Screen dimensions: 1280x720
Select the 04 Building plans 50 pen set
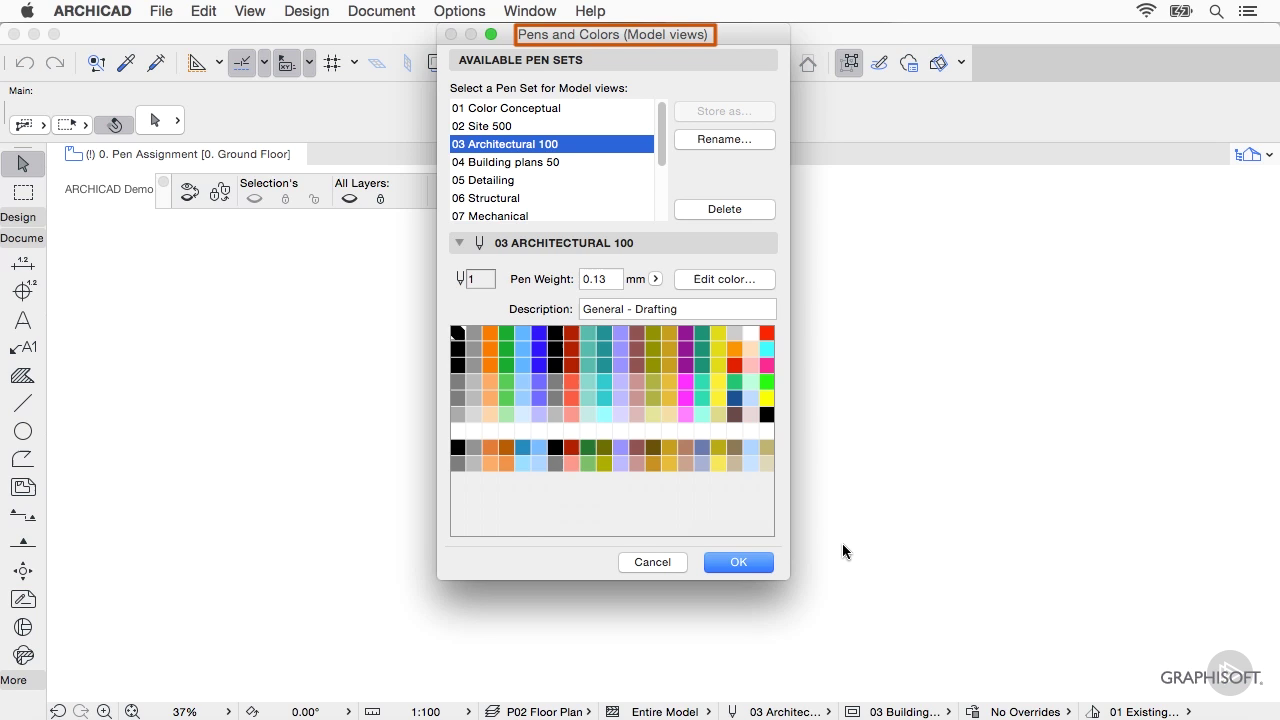[552, 162]
